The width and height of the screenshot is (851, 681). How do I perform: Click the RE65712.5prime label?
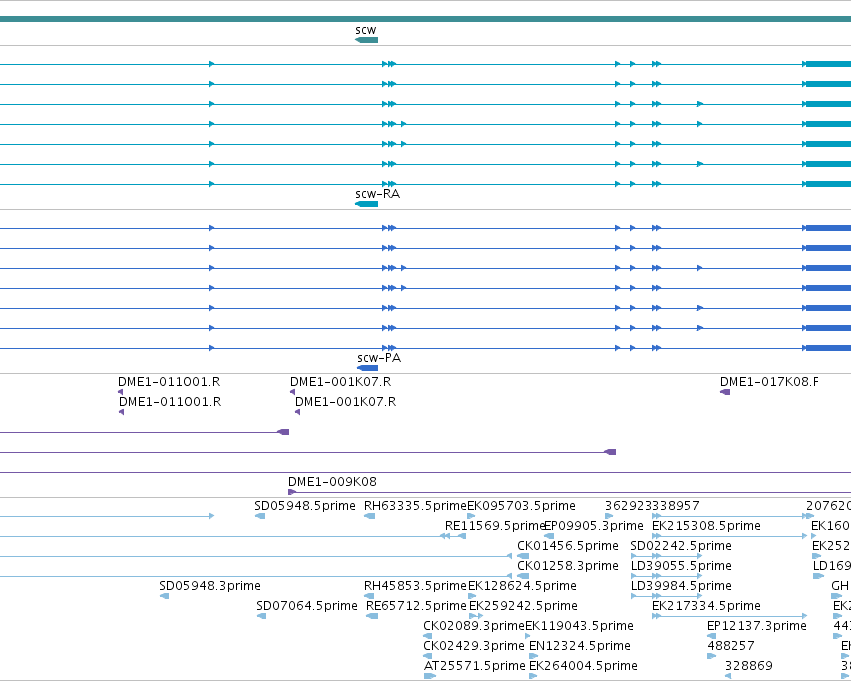[x=416, y=606]
